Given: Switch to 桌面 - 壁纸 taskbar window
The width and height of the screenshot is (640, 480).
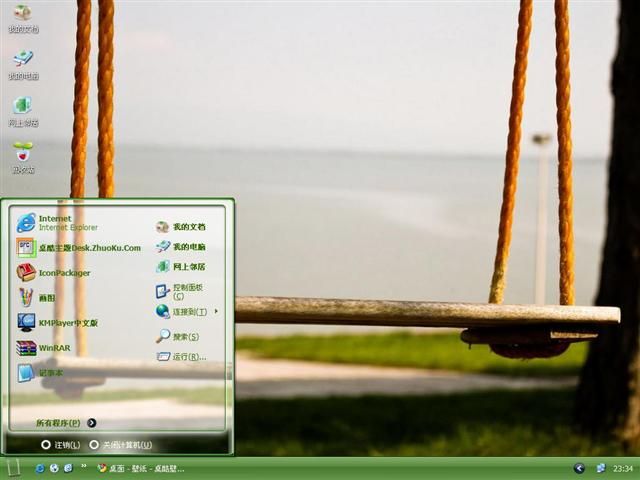Looking at the screenshot, I should pos(140,468).
